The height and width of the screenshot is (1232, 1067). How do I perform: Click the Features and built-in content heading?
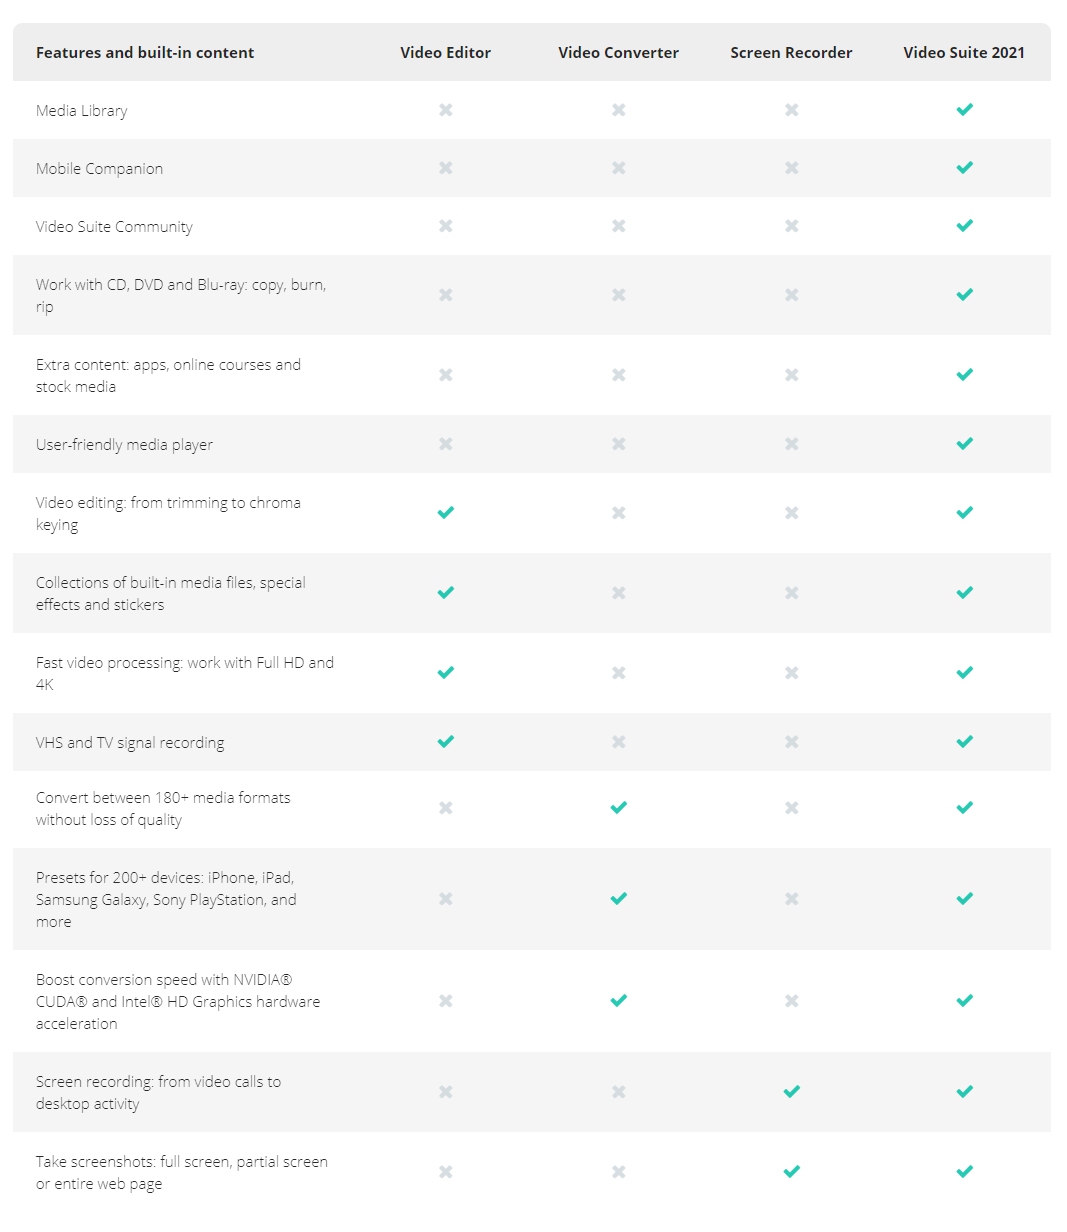(145, 53)
